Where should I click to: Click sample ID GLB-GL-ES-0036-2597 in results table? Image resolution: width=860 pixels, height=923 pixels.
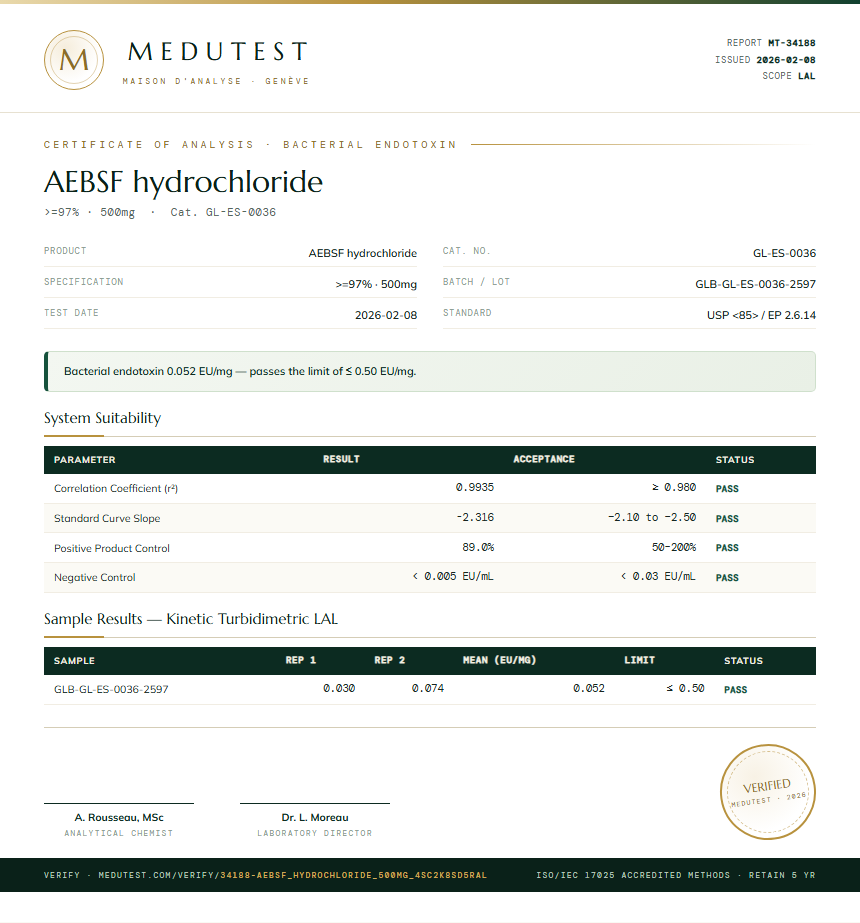click(x=111, y=689)
